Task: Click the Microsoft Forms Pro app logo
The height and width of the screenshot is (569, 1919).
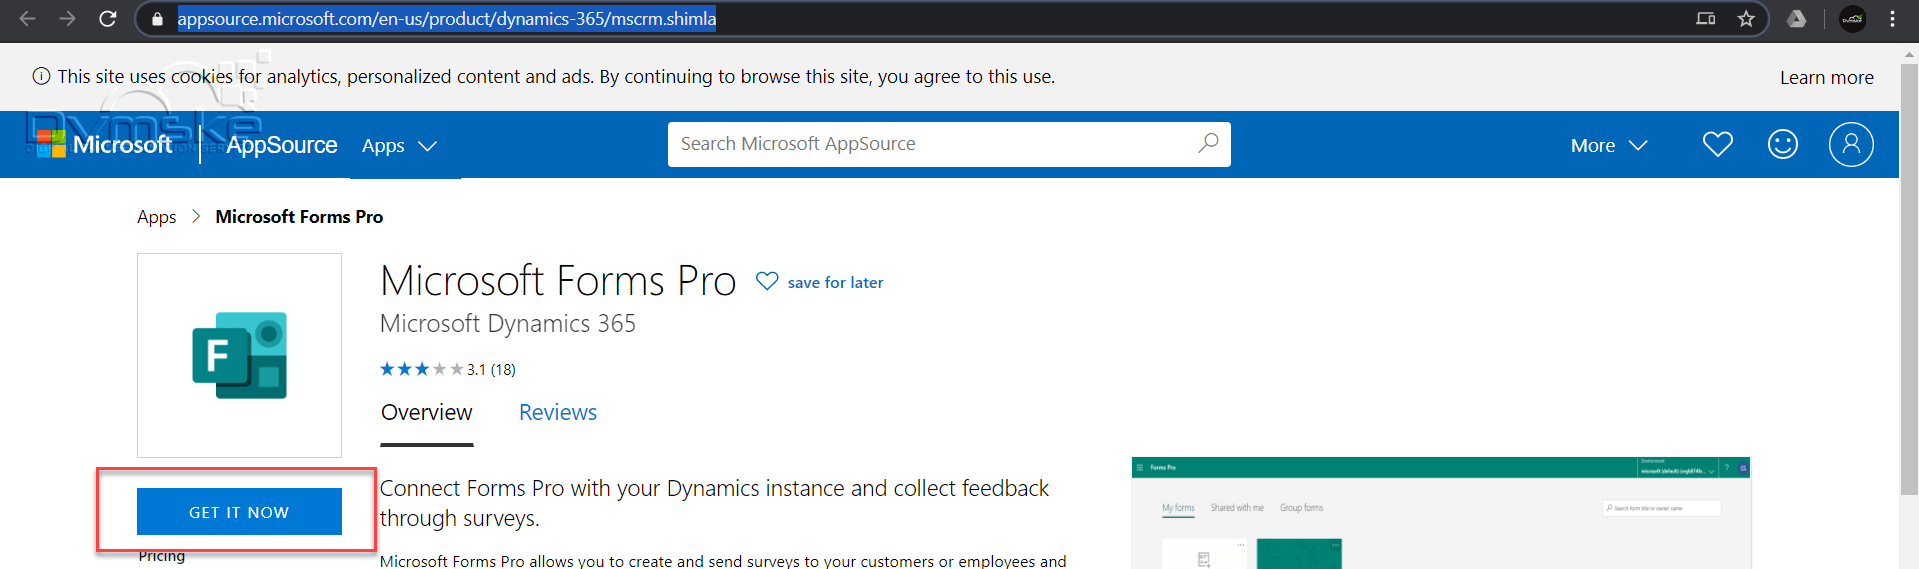Action: [239, 355]
